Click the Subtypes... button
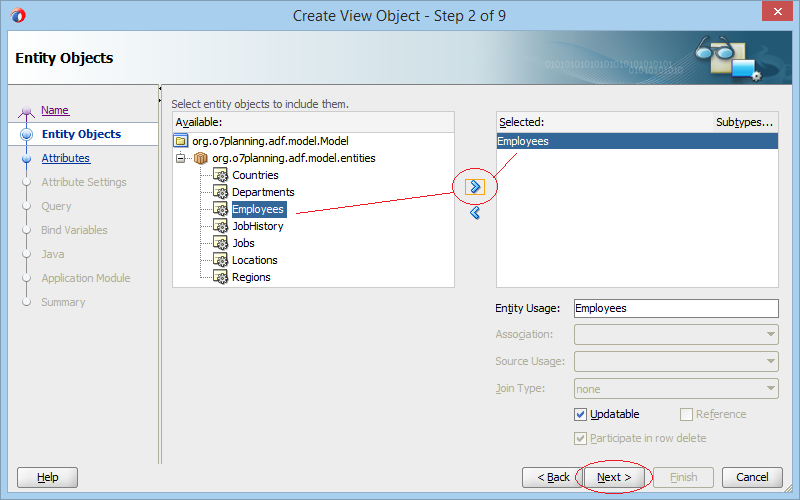Screen dimensions: 800x500 [745, 122]
